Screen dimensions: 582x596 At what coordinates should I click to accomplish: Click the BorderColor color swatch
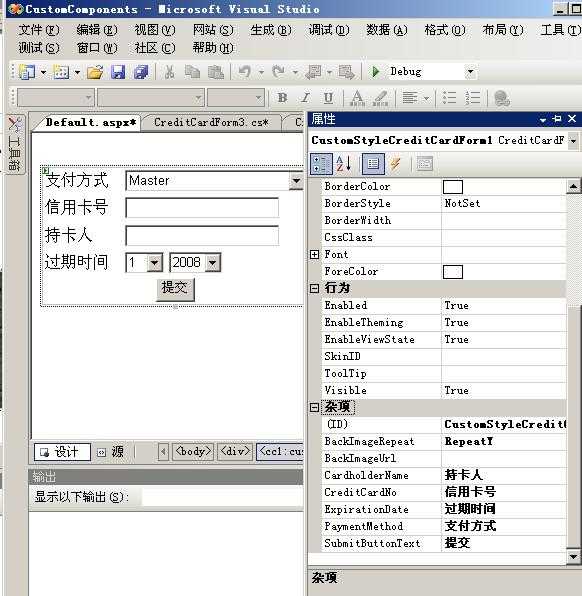click(453, 187)
